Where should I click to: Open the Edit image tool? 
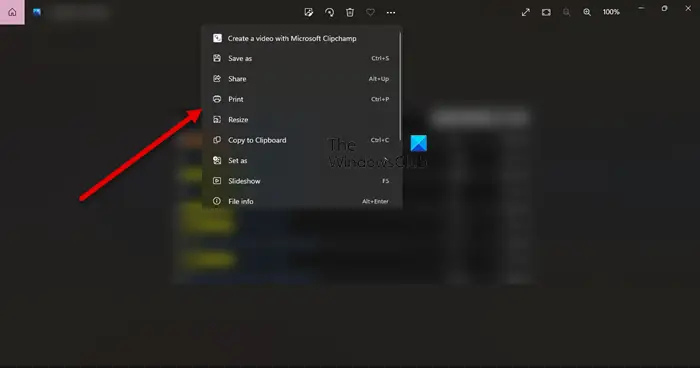click(x=308, y=12)
